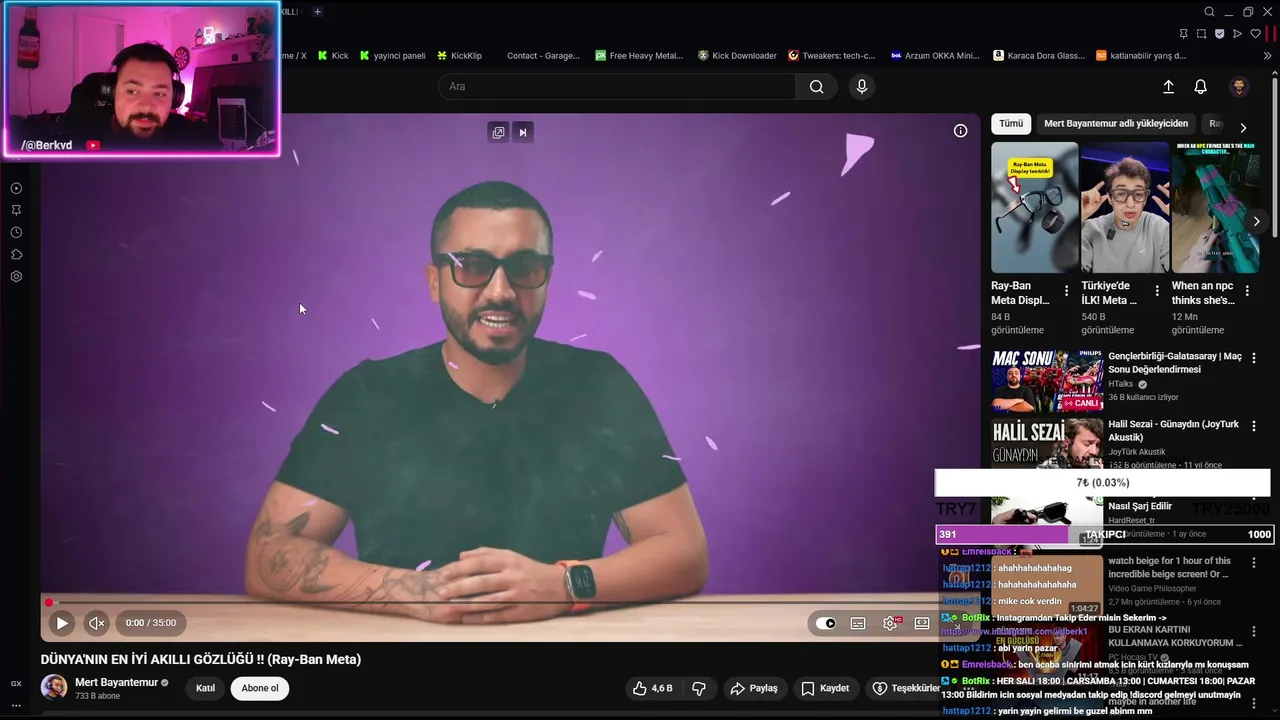Viewport: 1280px width, 720px height.
Task: Open options for Halil Sezai Günaydın video
Action: point(1254,425)
